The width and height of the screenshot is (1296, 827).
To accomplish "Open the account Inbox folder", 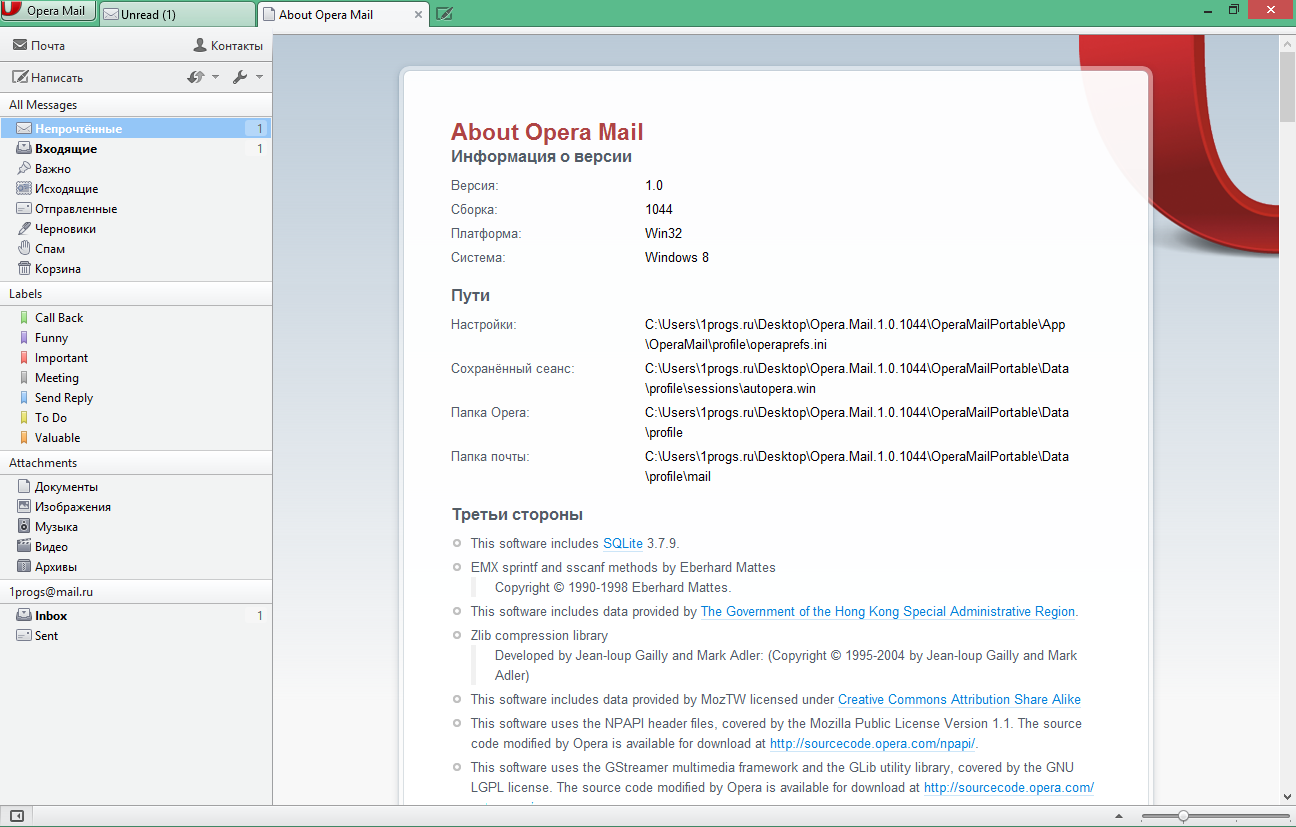I will pos(136,616).
